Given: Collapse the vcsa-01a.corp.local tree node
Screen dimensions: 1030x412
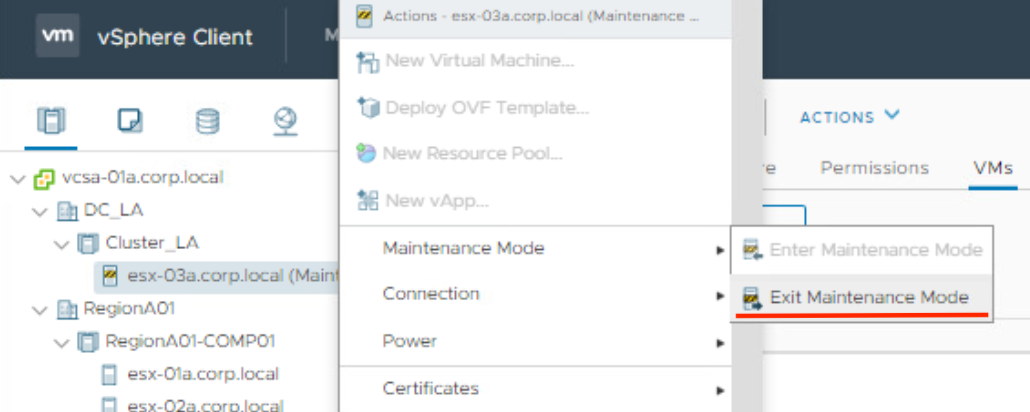Looking at the screenshot, I should (18, 178).
